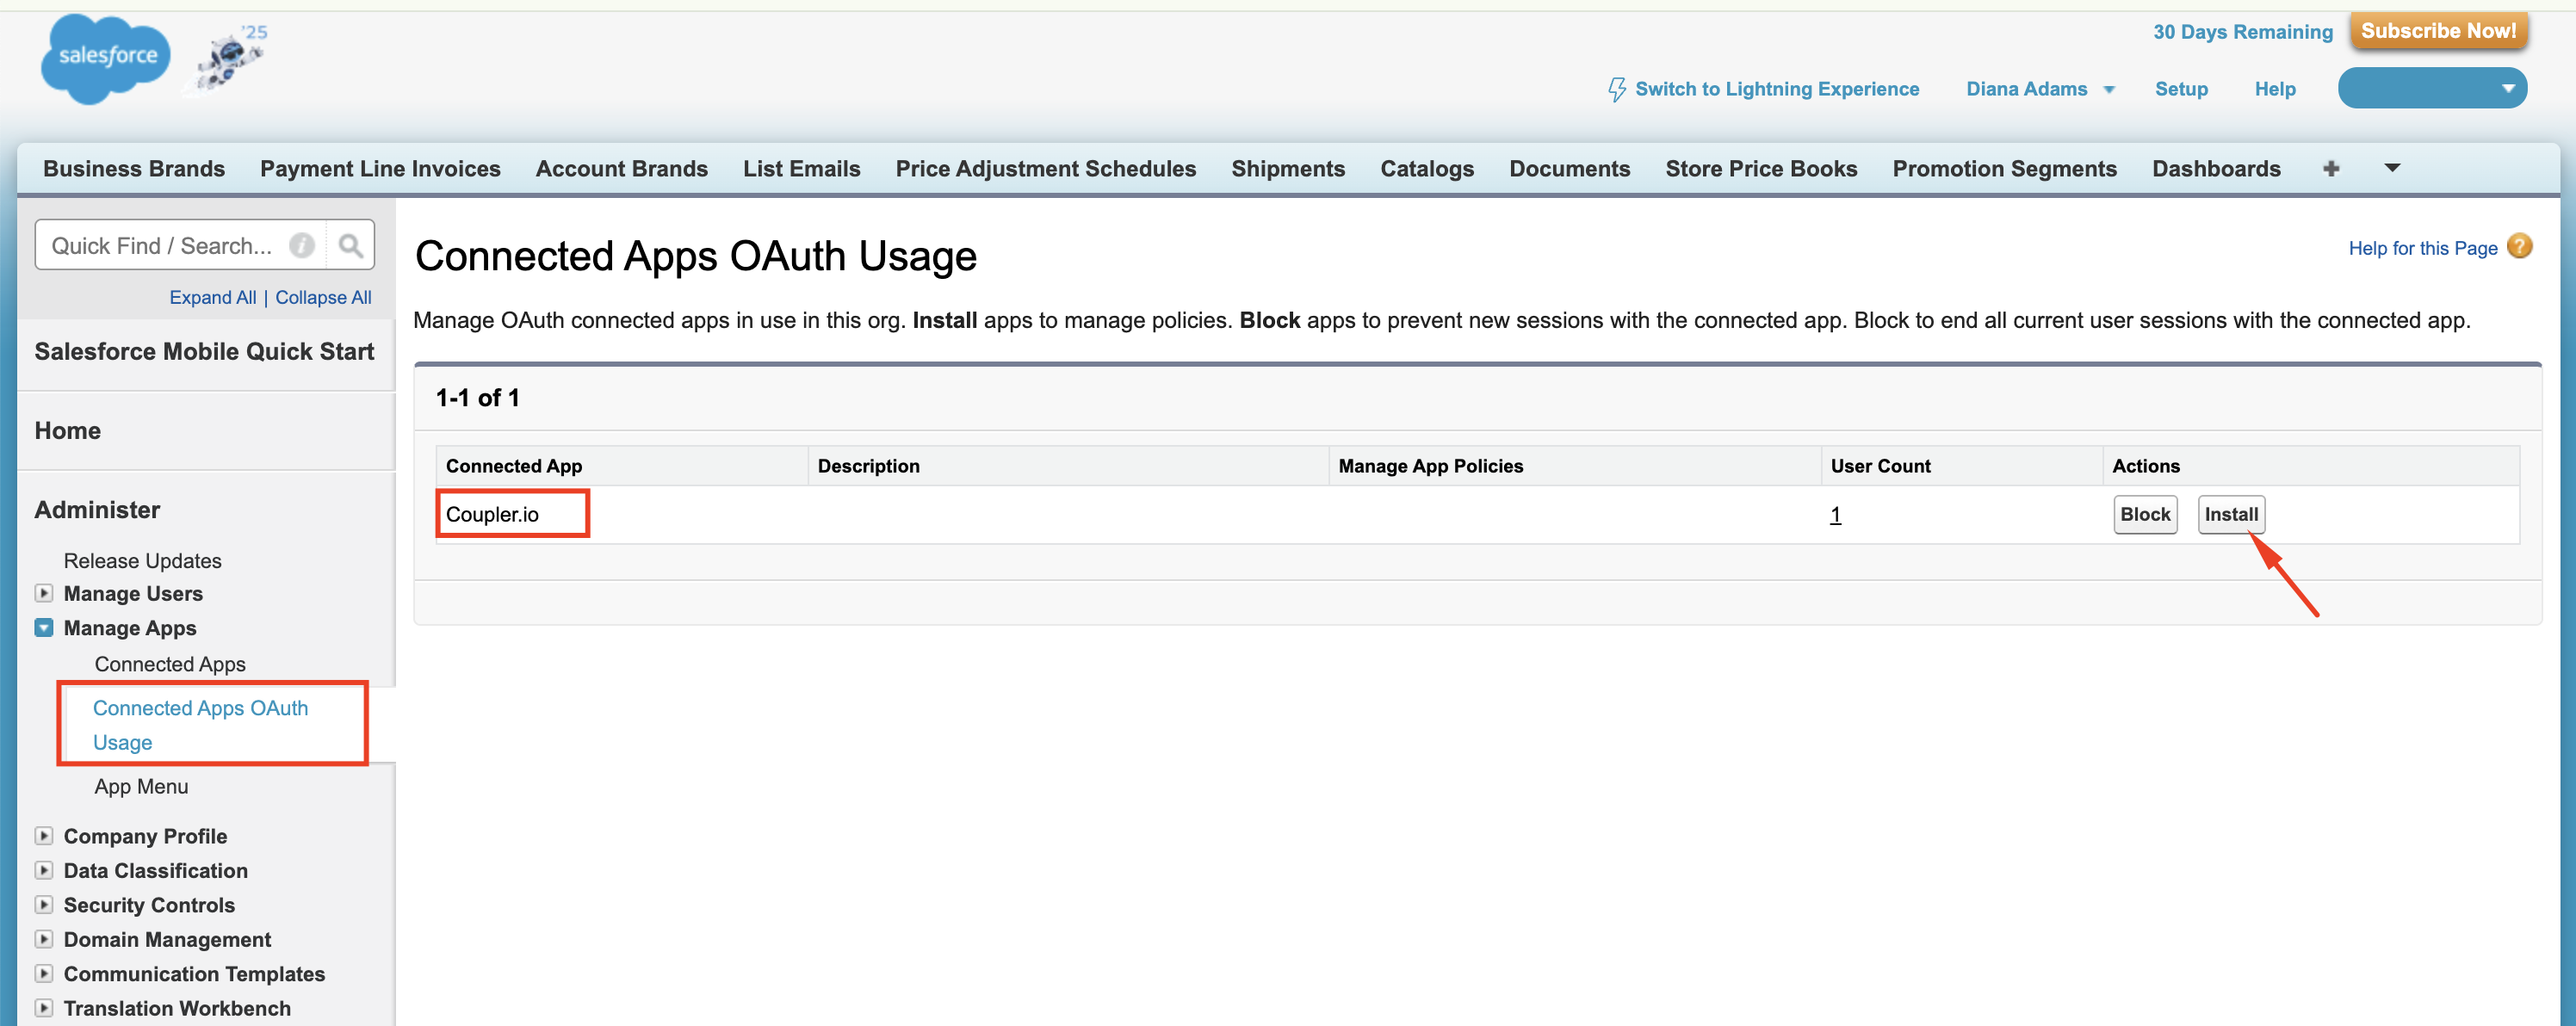
Task: Expand the Company Profile section
Action: 44,836
